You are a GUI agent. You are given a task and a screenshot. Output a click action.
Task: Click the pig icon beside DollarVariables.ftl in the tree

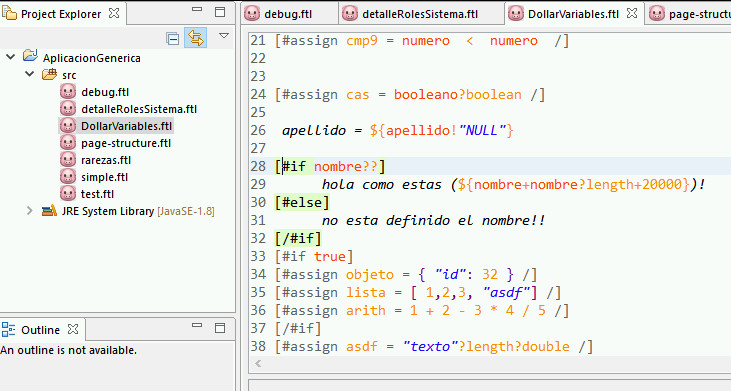click(68, 125)
